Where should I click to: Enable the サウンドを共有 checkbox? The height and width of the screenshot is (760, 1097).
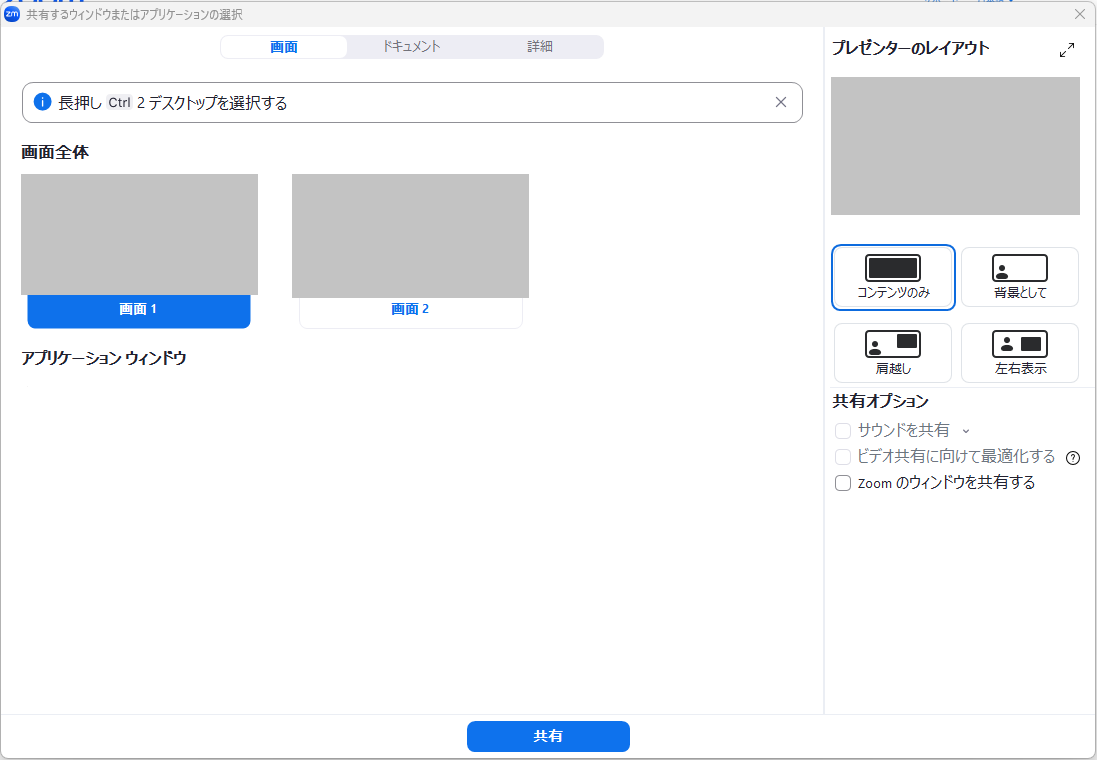843,431
